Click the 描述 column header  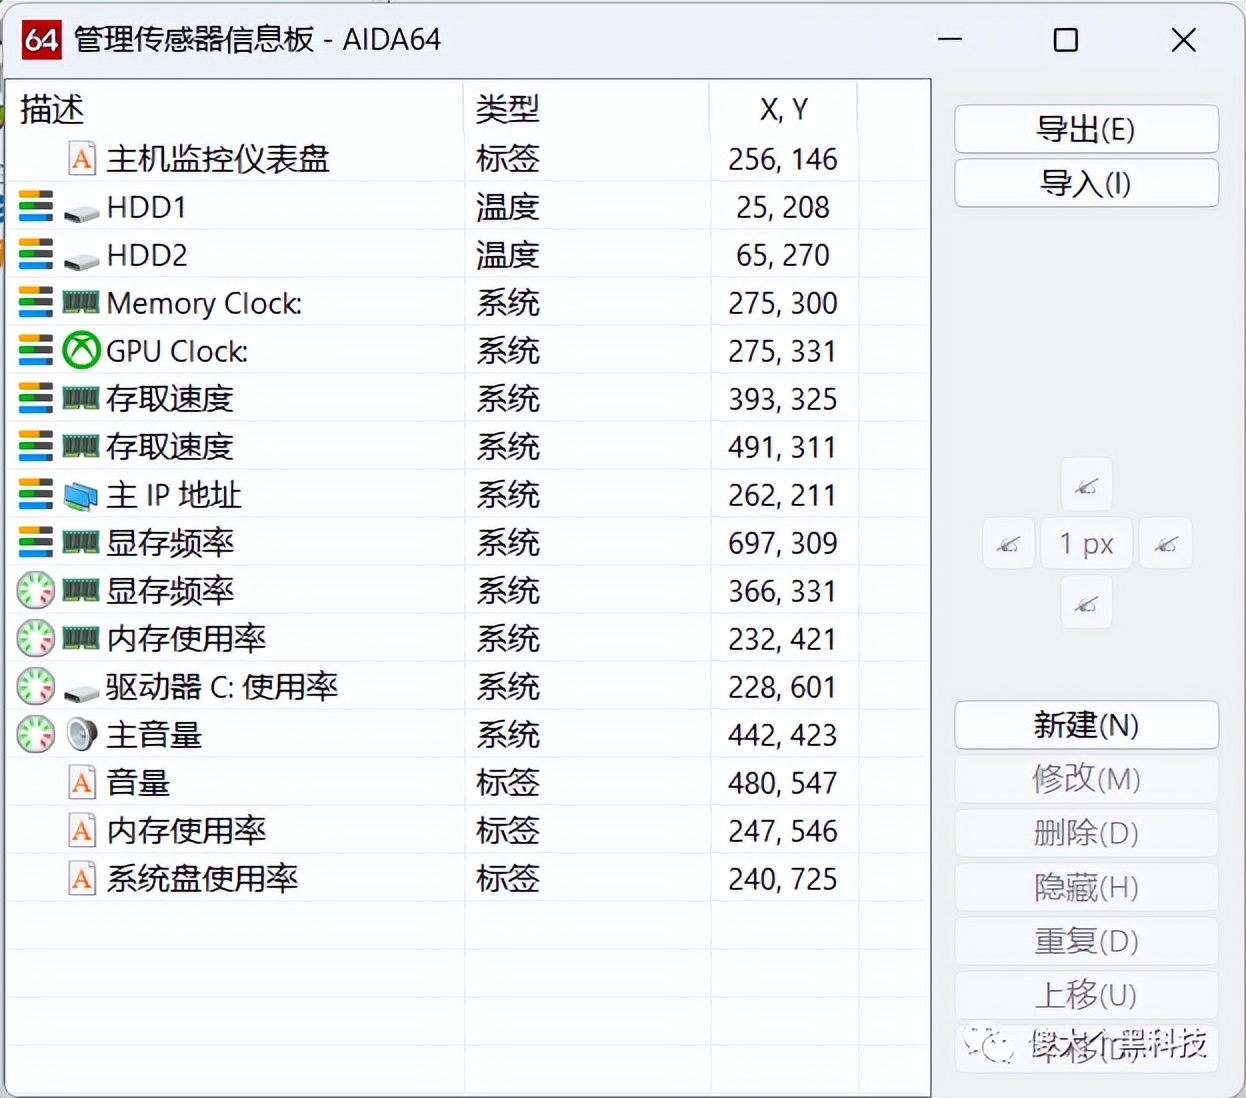pyautogui.click(x=50, y=110)
